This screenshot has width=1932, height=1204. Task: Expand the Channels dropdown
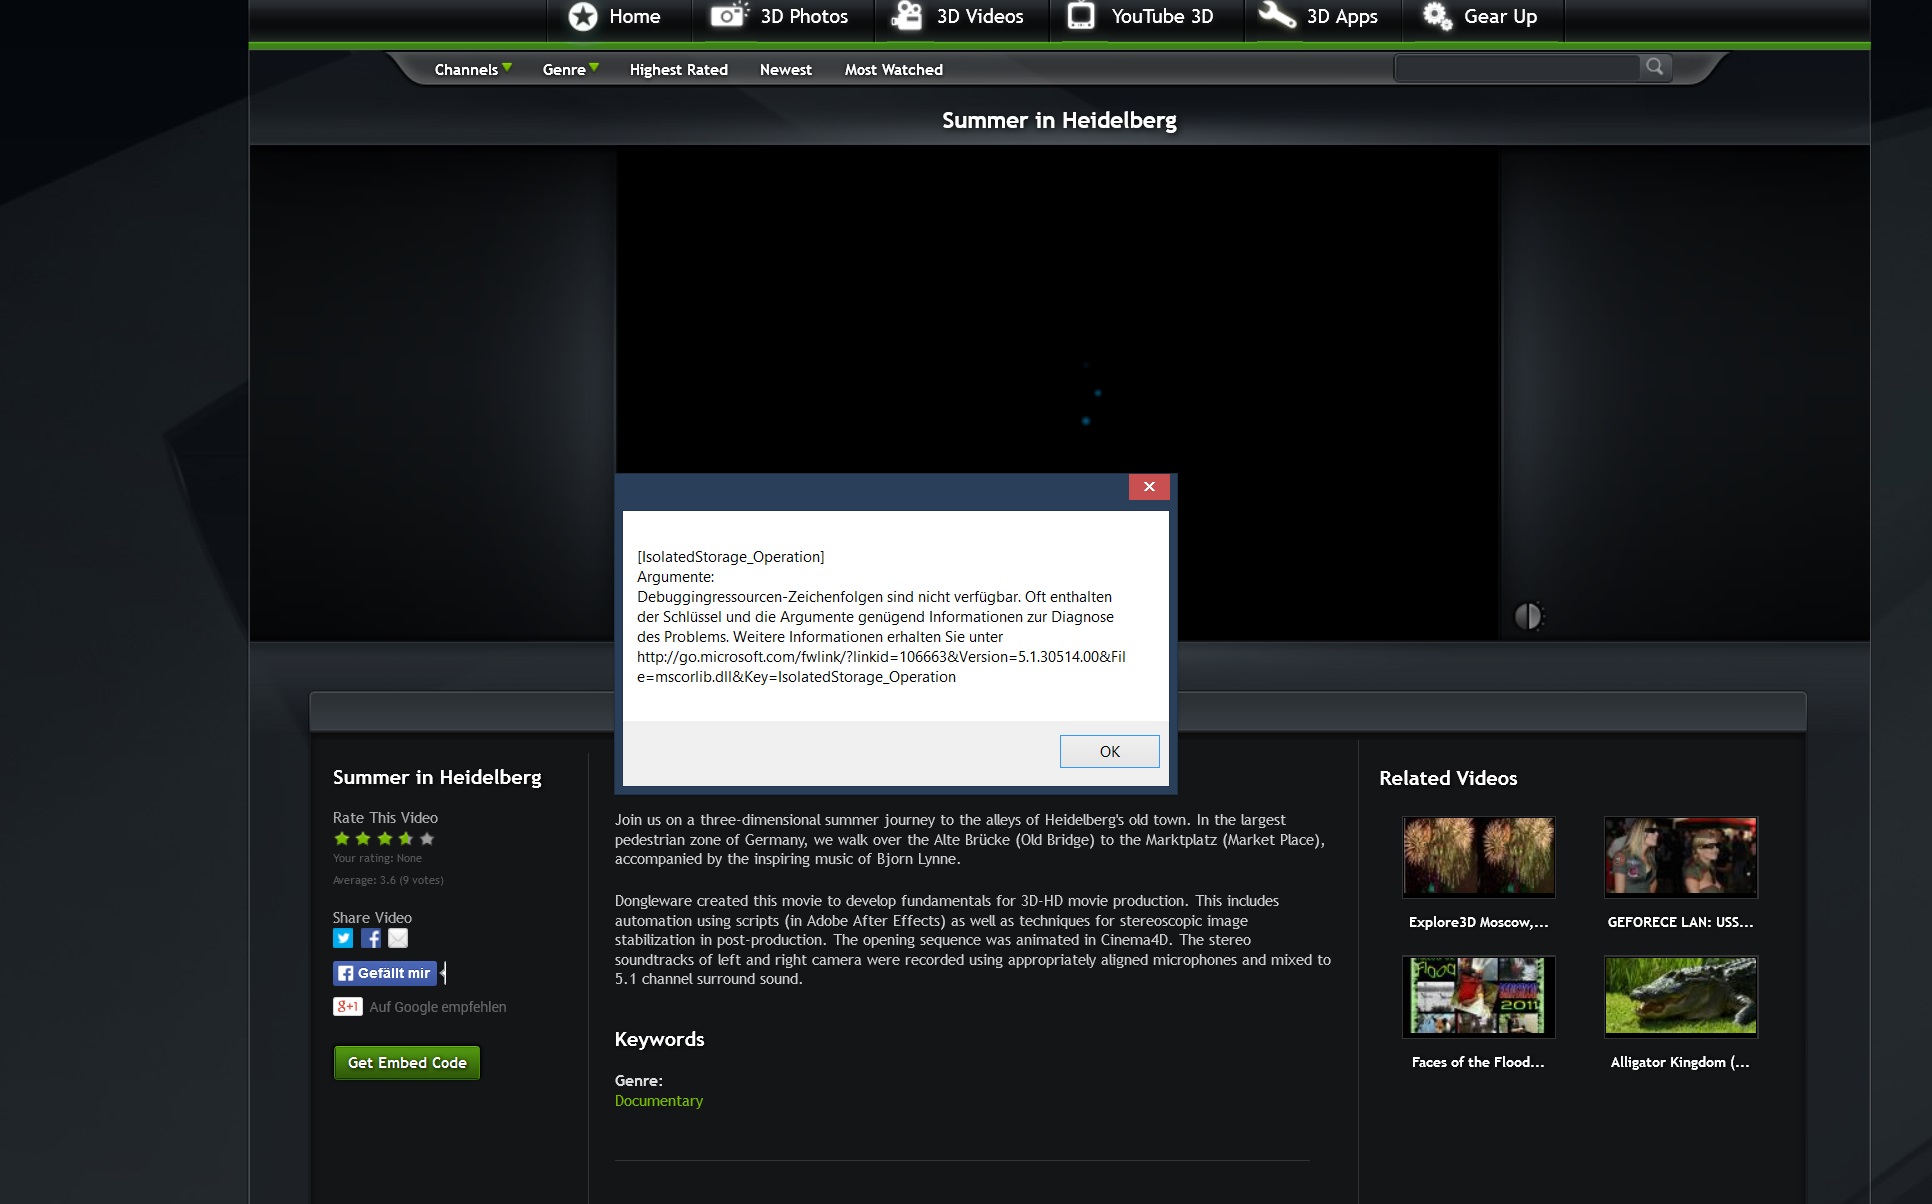click(472, 69)
